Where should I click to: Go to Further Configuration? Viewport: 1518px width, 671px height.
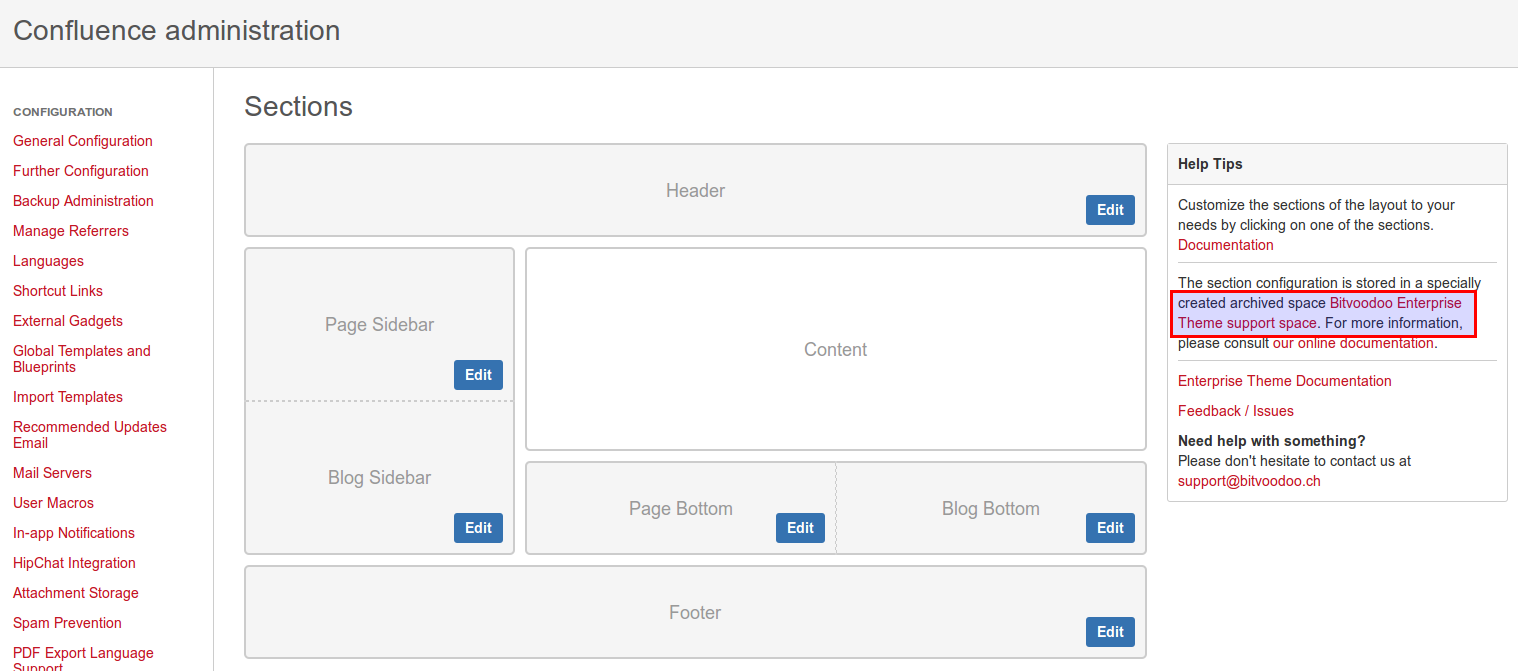pyautogui.click(x=81, y=171)
